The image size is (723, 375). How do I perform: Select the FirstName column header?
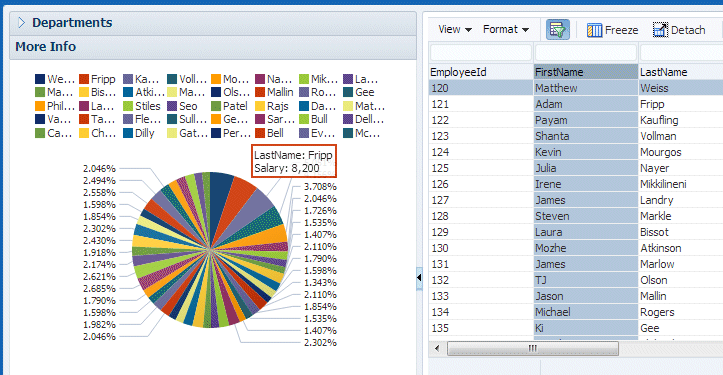[x=586, y=72]
